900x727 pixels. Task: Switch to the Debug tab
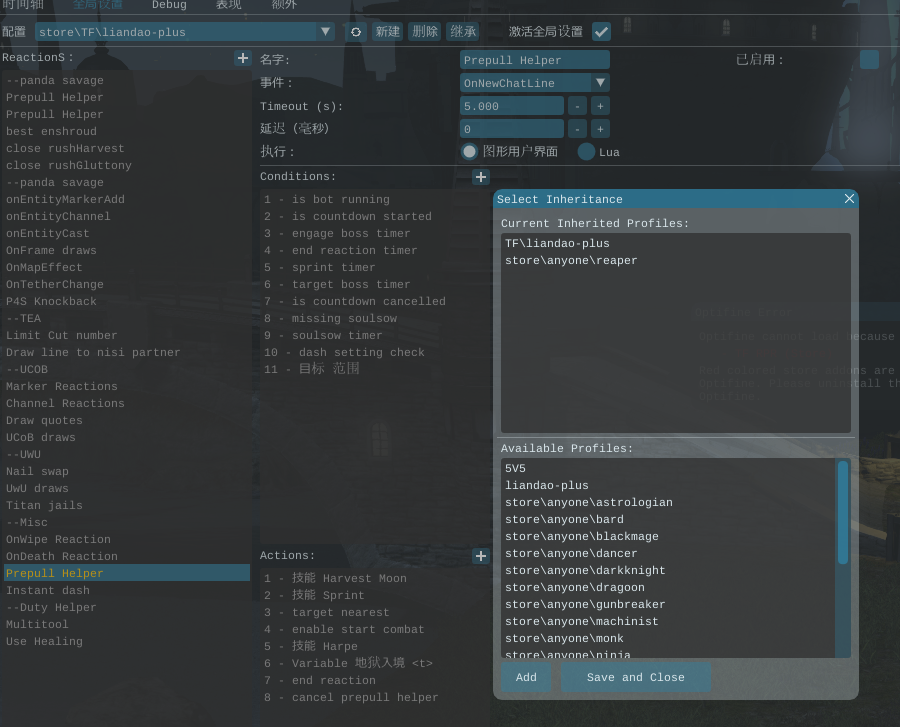tap(169, 5)
